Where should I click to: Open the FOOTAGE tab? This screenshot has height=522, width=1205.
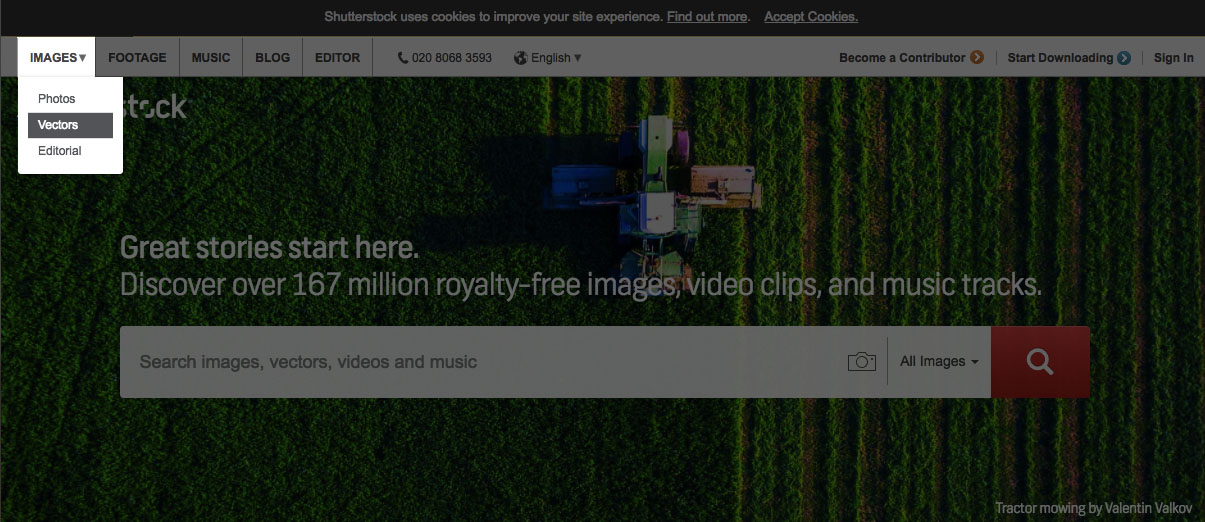pyautogui.click(x=137, y=58)
